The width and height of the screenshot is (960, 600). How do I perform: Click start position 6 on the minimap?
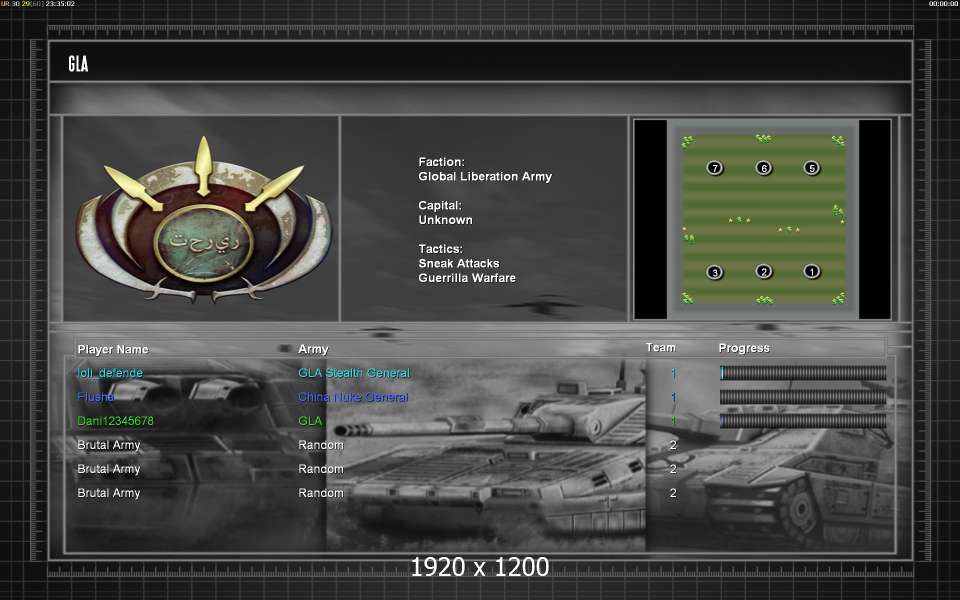[763, 168]
